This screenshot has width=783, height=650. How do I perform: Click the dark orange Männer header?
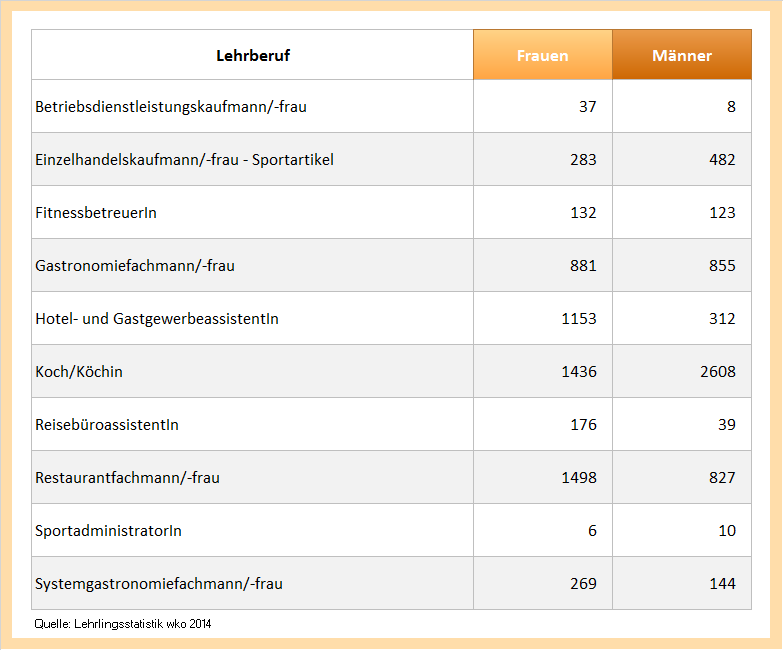coord(682,55)
